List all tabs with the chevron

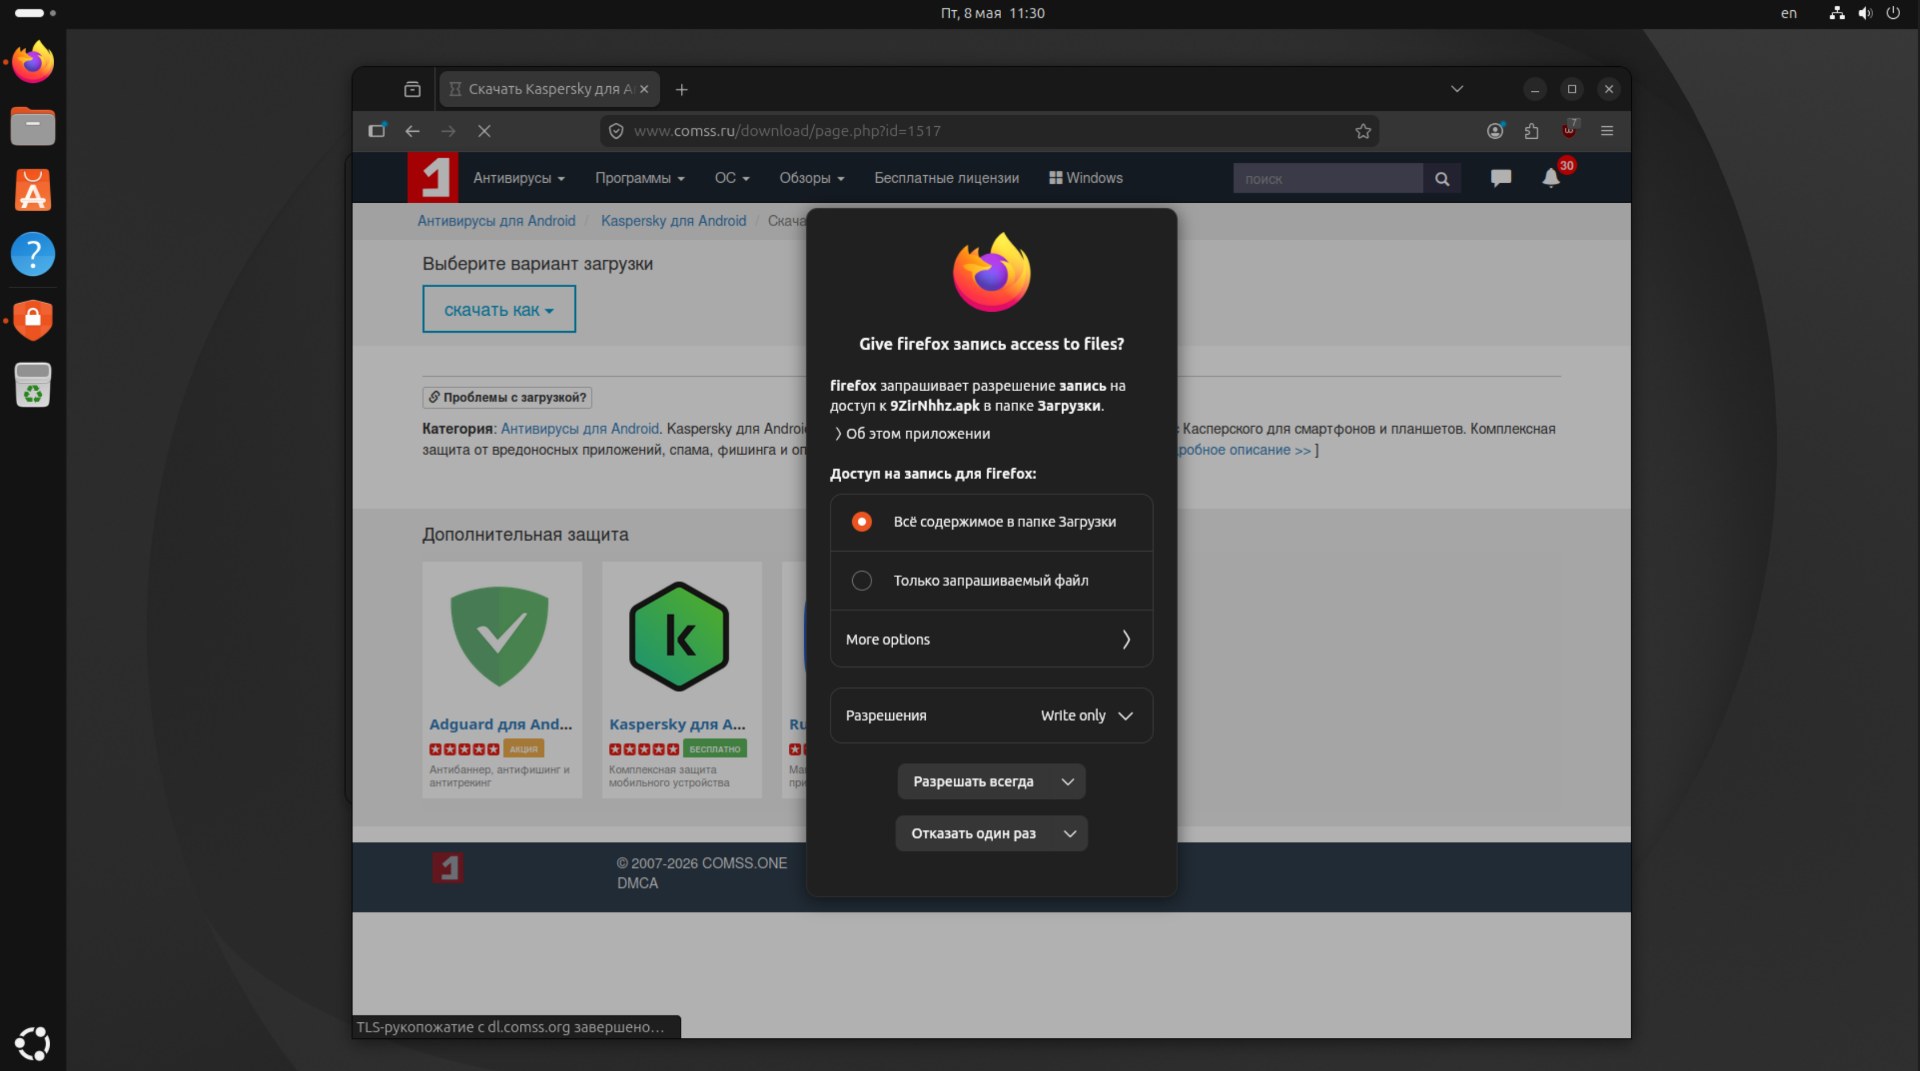point(1457,89)
